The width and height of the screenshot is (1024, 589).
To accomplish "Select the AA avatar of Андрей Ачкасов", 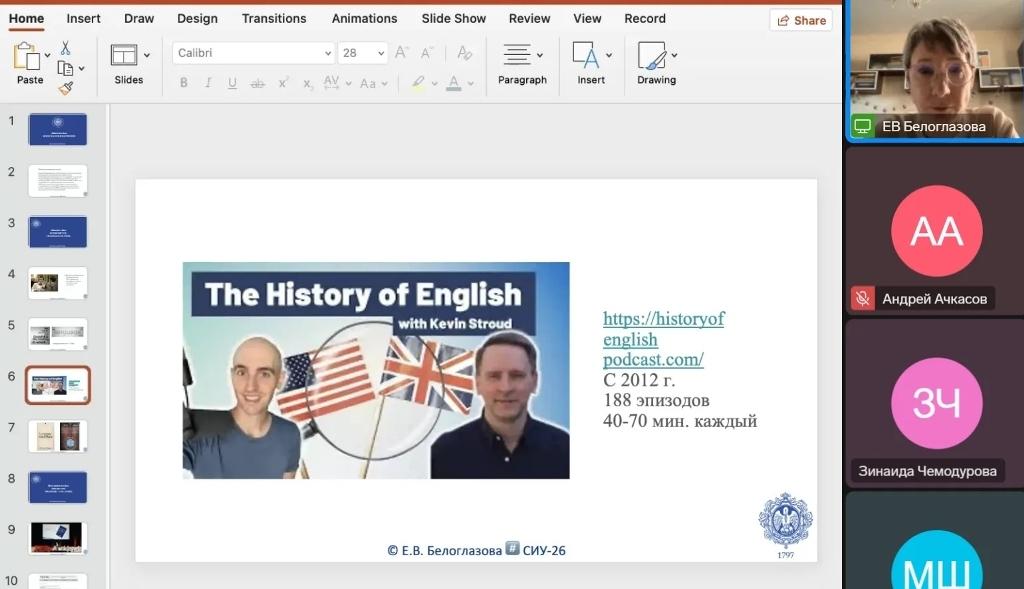I will pyautogui.click(x=936, y=231).
